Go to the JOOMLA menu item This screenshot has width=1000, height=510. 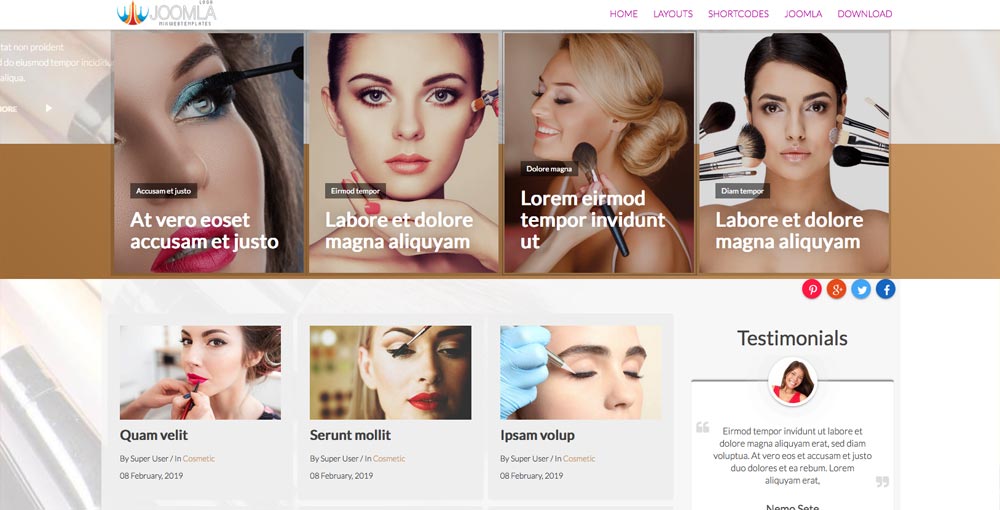[x=803, y=14]
